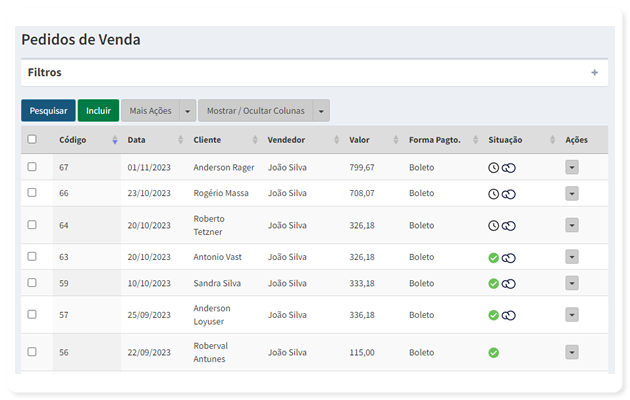The width and height of the screenshot is (630, 400).
Task: Expand the Filtros panel with plus icon
Action: pyautogui.click(x=595, y=73)
